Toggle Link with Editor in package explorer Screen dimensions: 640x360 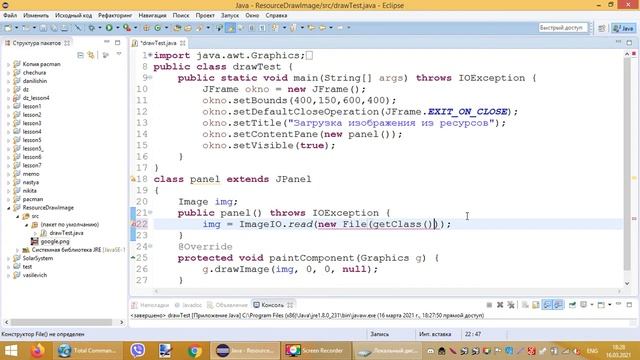pyautogui.click(x=91, y=55)
